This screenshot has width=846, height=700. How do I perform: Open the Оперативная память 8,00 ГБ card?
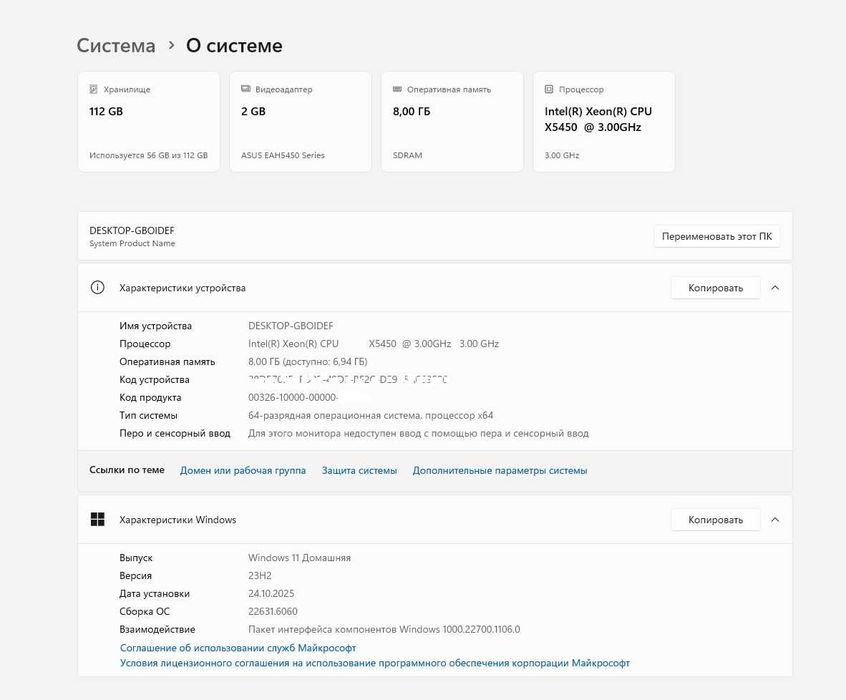click(452, 121)
